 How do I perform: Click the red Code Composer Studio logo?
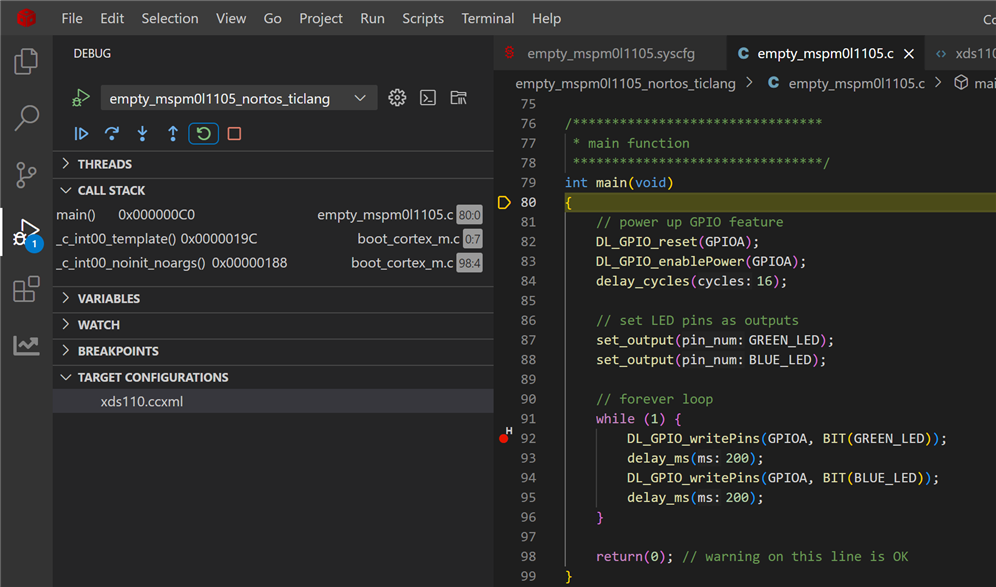click(26, 18)
